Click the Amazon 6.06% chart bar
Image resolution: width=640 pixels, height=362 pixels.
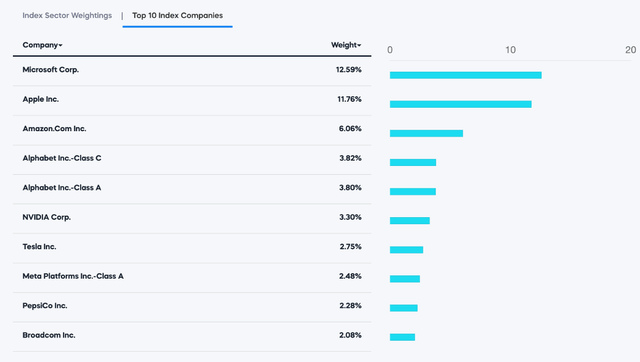click(426, 133)
